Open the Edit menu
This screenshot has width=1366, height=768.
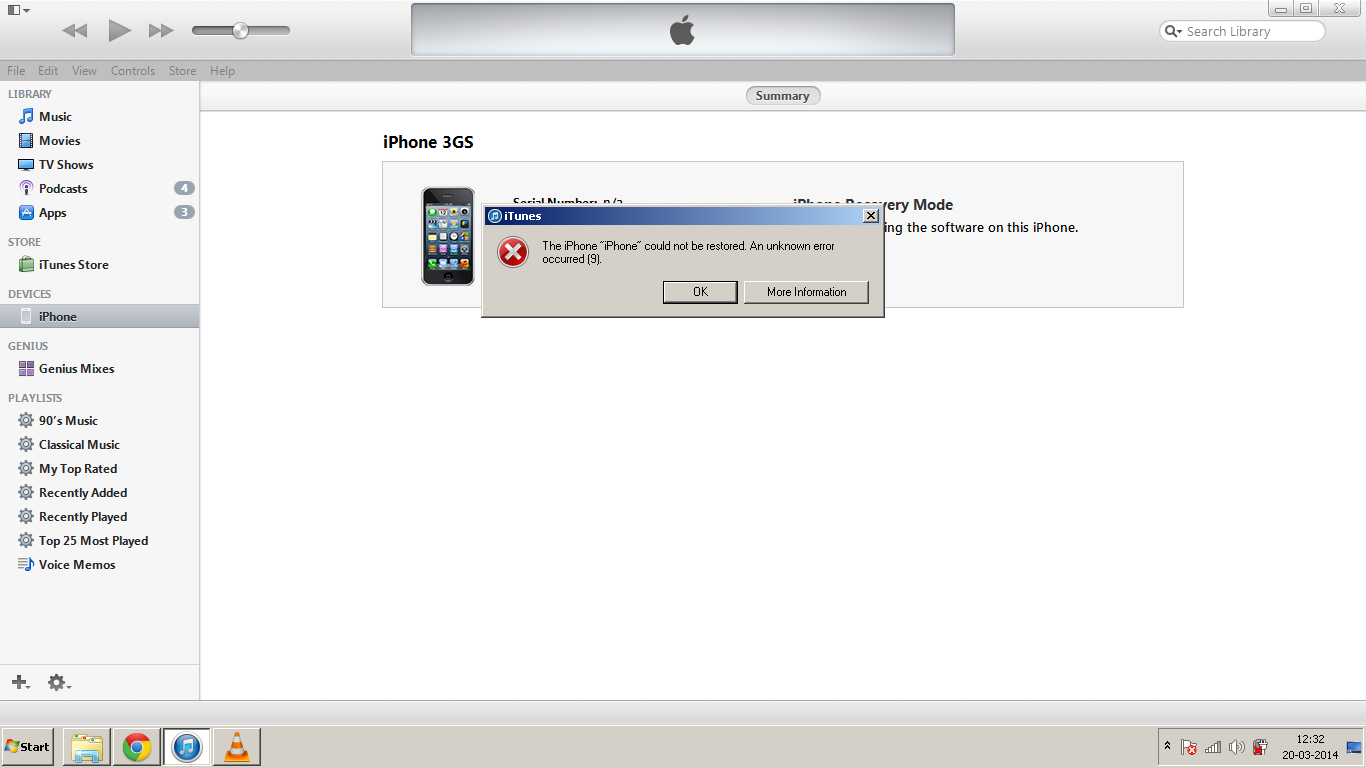(x=48, y=71)
